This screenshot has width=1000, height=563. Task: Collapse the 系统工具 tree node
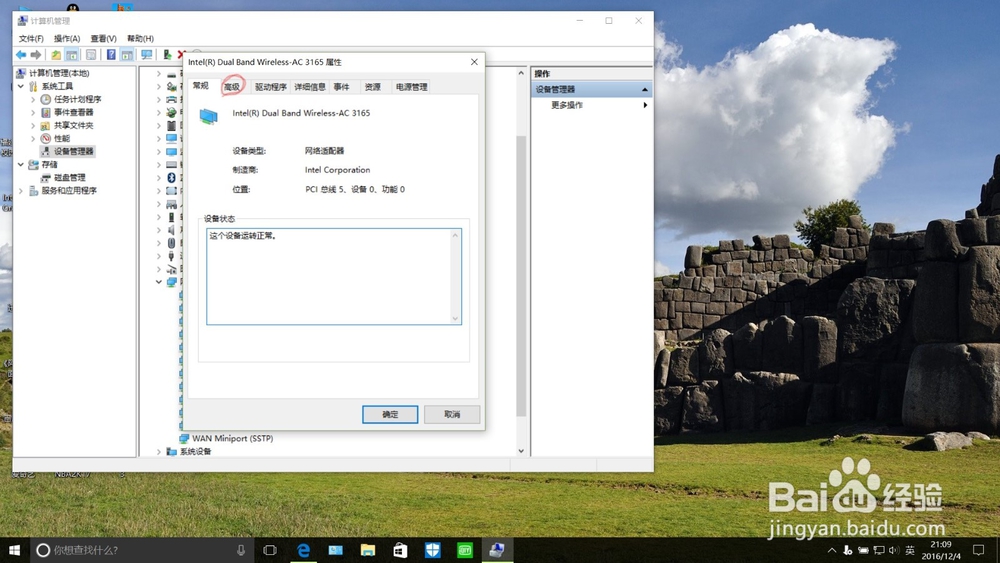click(x=21, y=86)
